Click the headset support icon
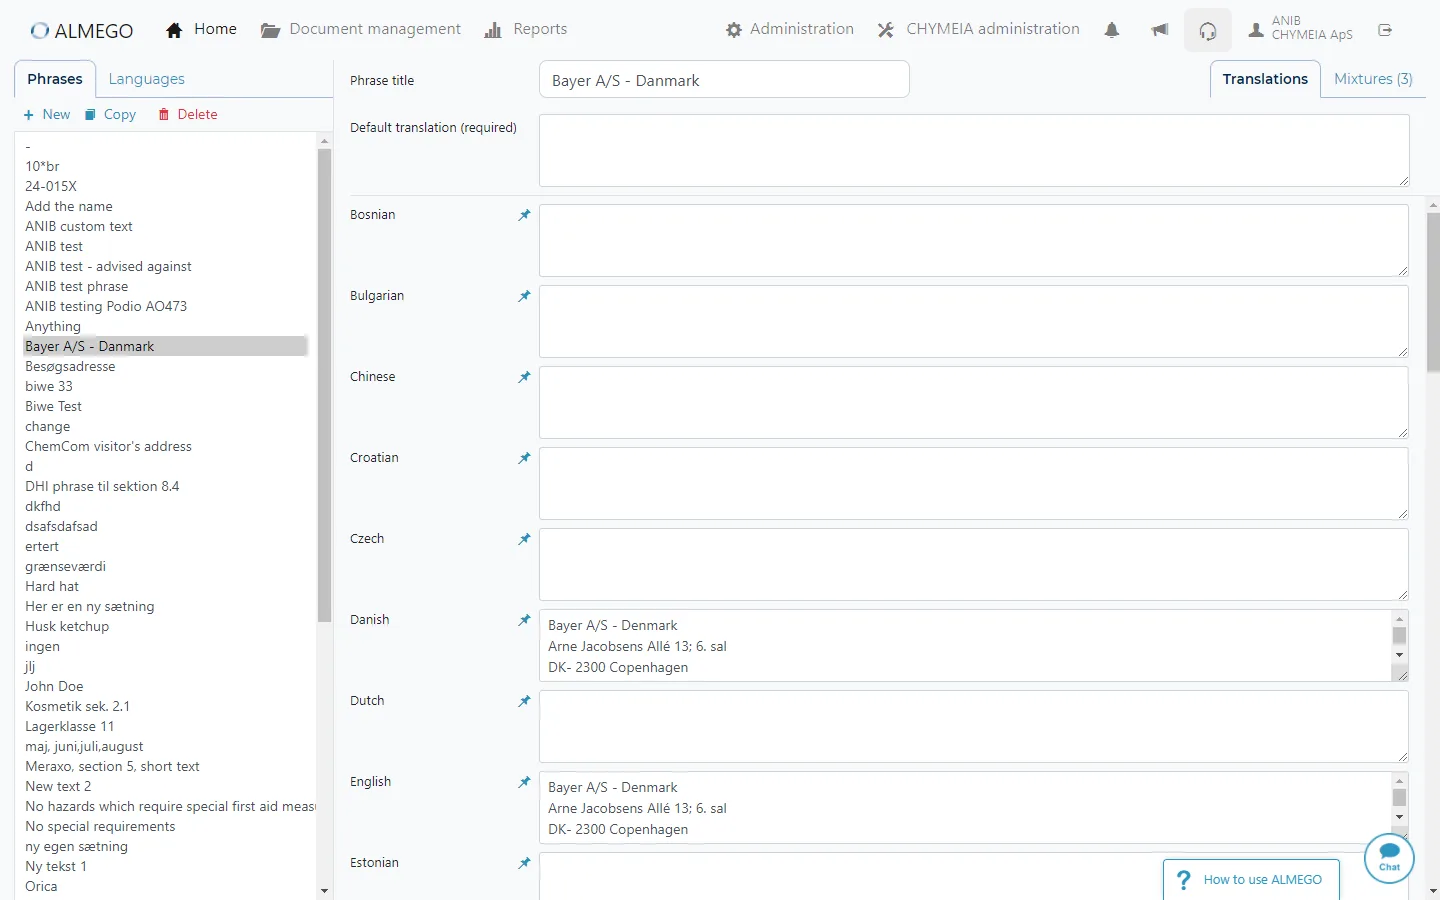The image size is (1440, 900). (1208, 31)
